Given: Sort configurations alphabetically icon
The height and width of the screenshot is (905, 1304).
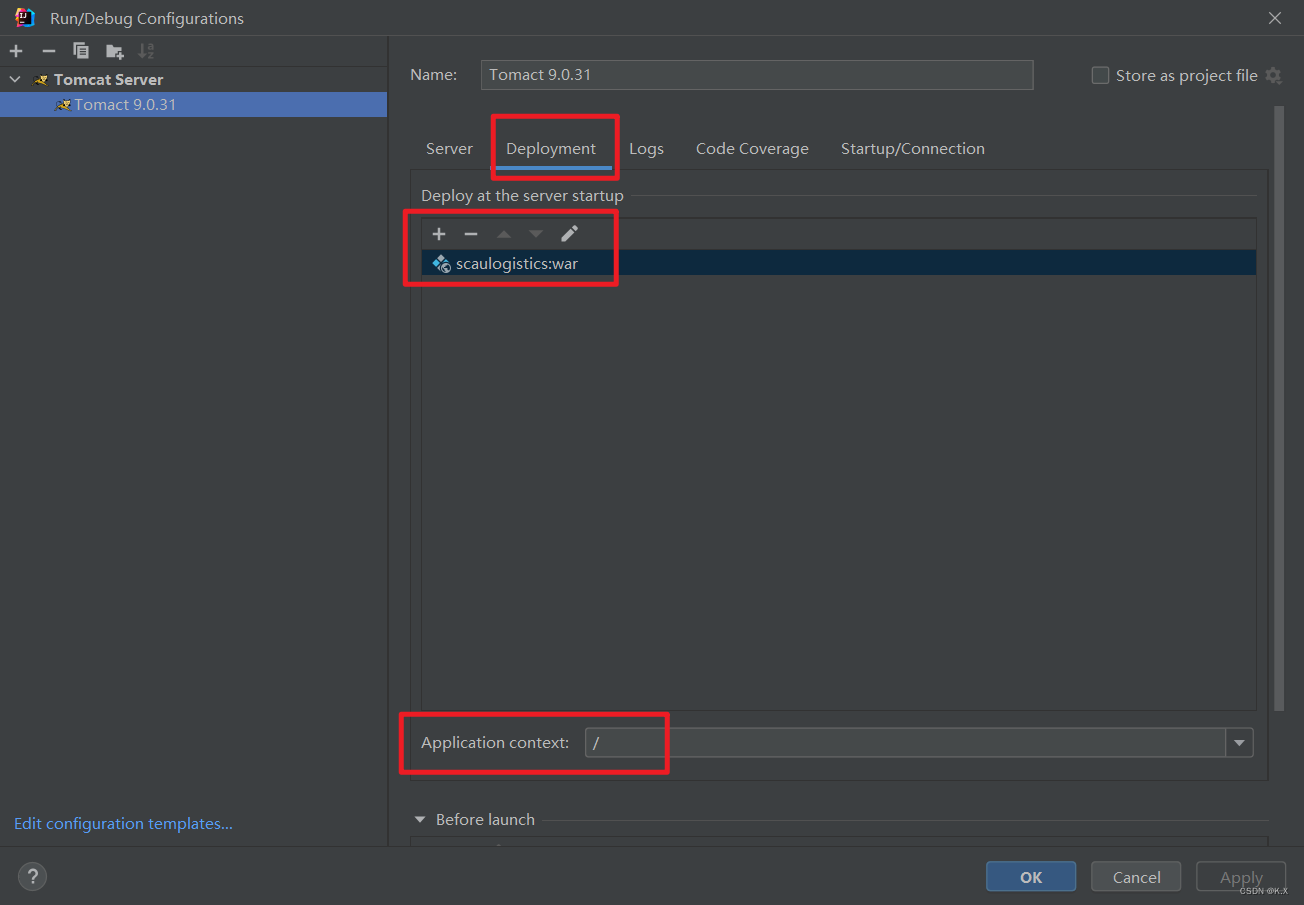Looking at the screenshot, I should pos(146,51).
